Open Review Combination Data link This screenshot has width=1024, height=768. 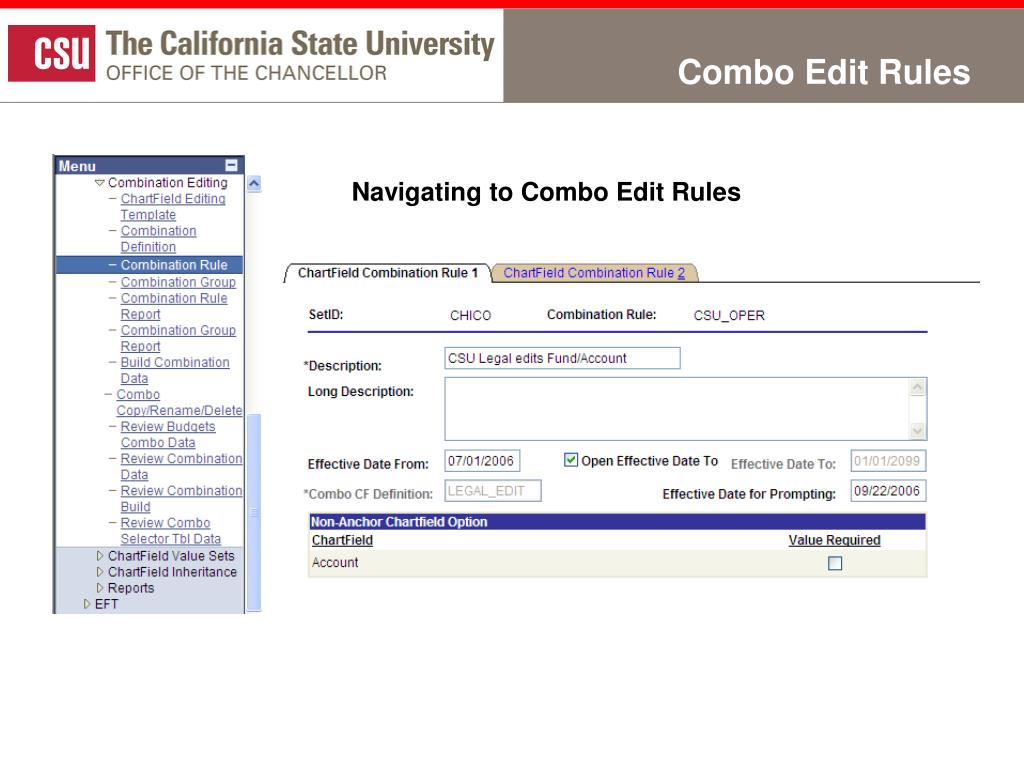click(x=181, y=466)
